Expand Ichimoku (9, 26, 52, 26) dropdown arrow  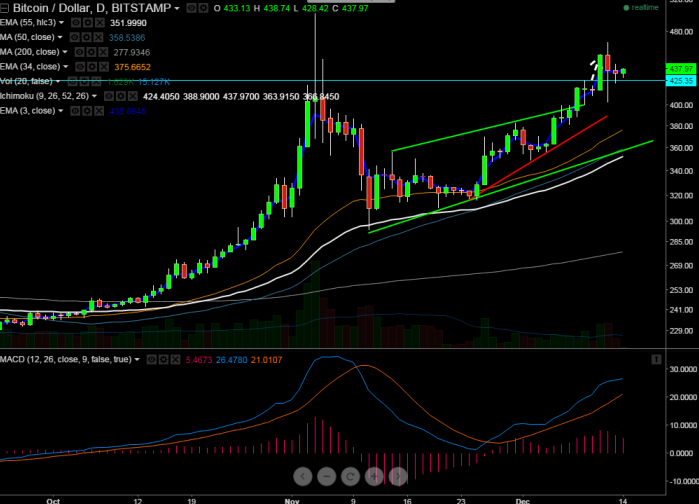tap(94, 96)
